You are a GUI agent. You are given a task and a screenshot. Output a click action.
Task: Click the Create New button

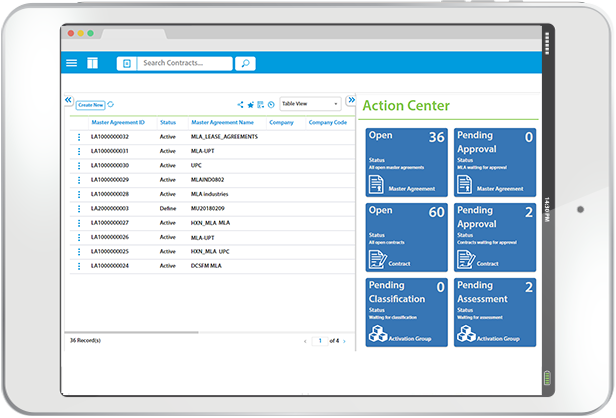click(90, 104)
